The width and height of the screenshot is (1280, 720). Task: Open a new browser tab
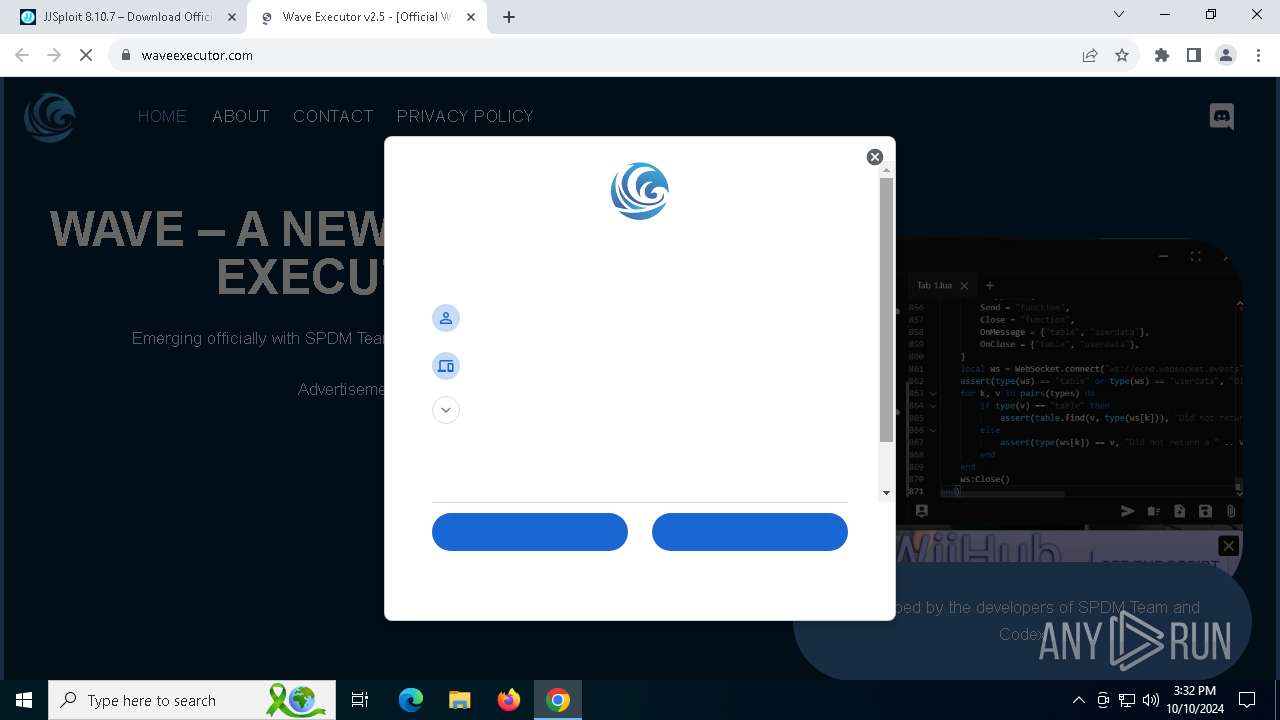click(509, 17)
